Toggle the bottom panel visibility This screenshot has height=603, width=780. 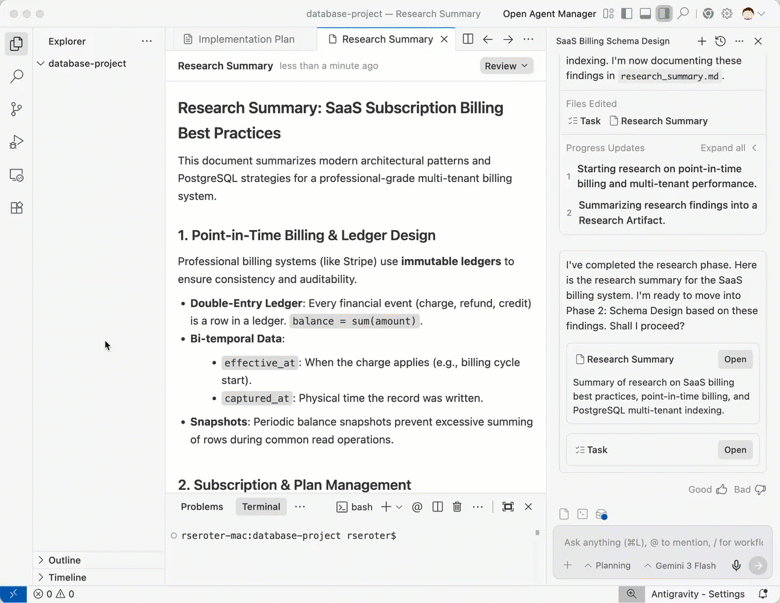[x=645, y=14]
